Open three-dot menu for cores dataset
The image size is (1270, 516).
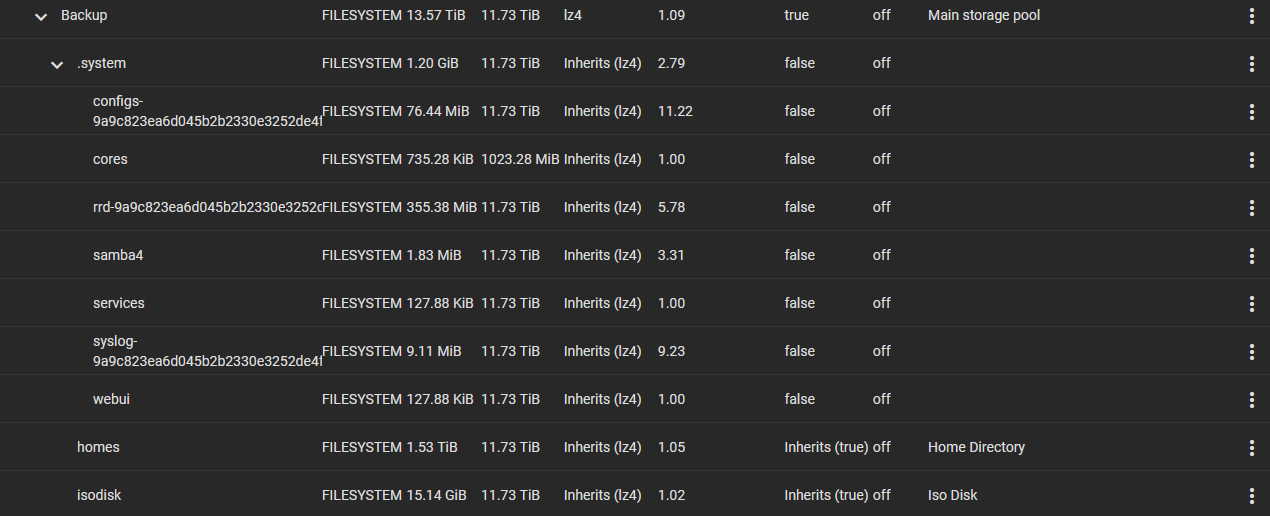tap(1251, 160)
